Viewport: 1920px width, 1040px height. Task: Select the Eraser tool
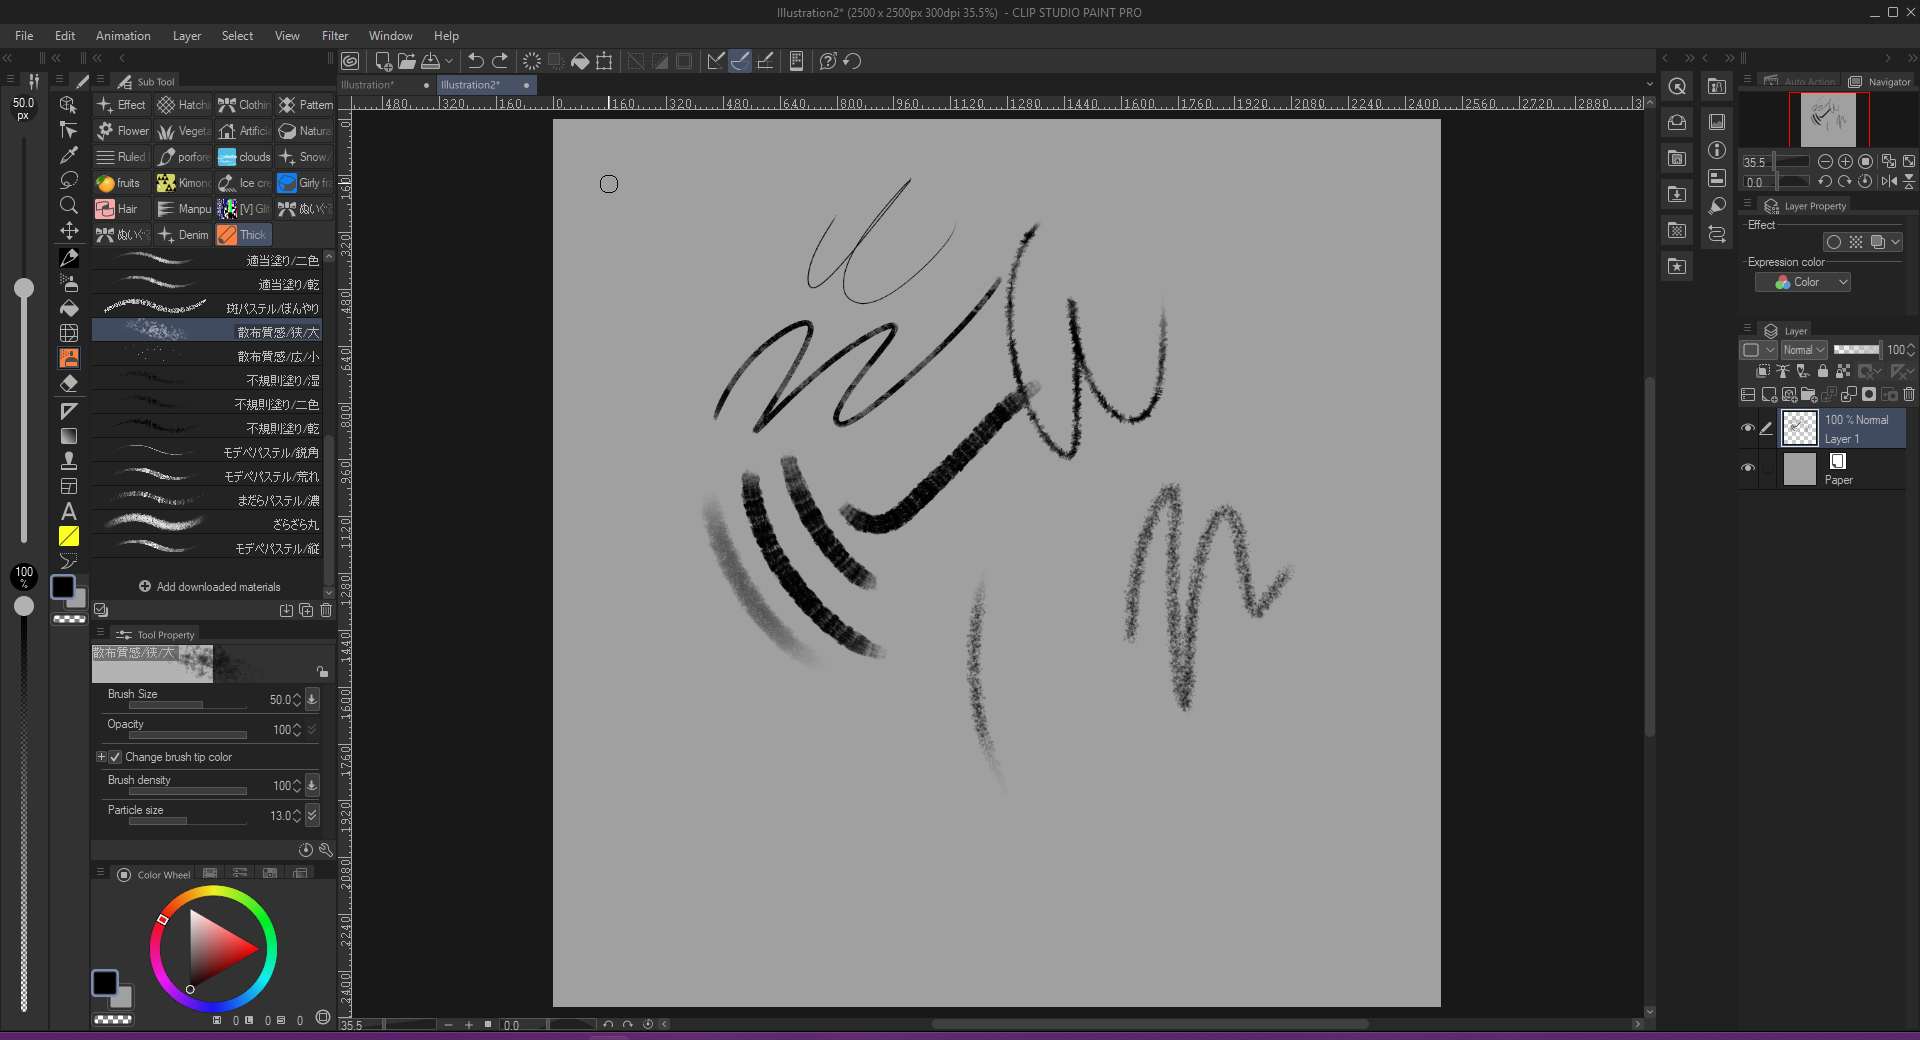pyautogui.click(x=69, y=383)
